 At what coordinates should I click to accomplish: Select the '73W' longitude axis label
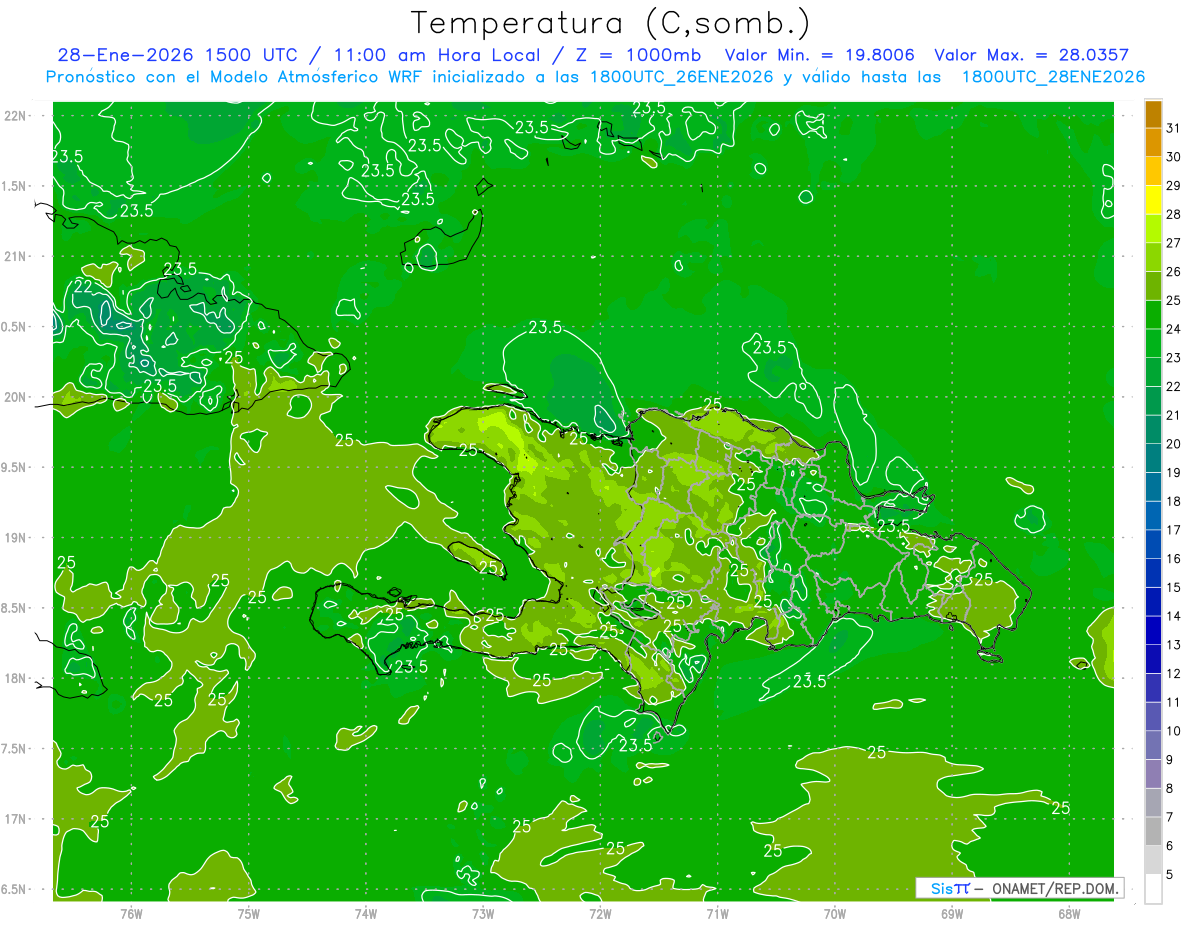tap(483, 914)
